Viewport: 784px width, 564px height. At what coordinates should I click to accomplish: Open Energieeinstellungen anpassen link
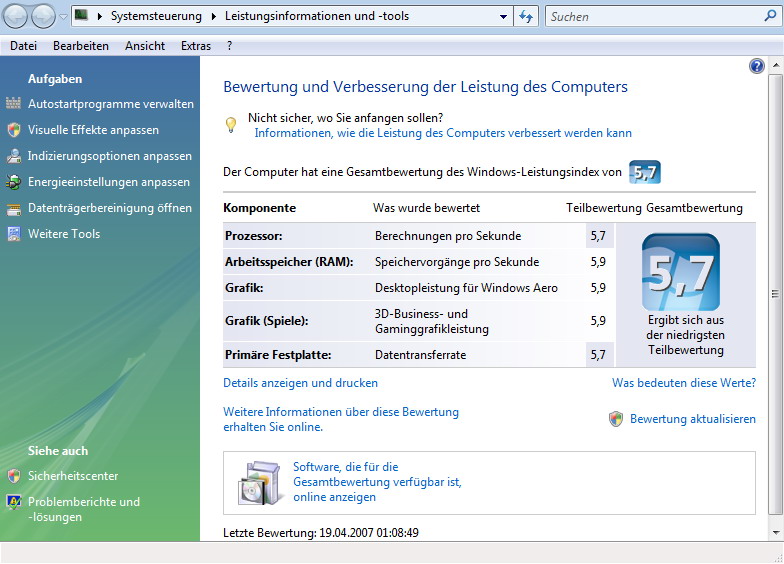[x=109, y=182]
